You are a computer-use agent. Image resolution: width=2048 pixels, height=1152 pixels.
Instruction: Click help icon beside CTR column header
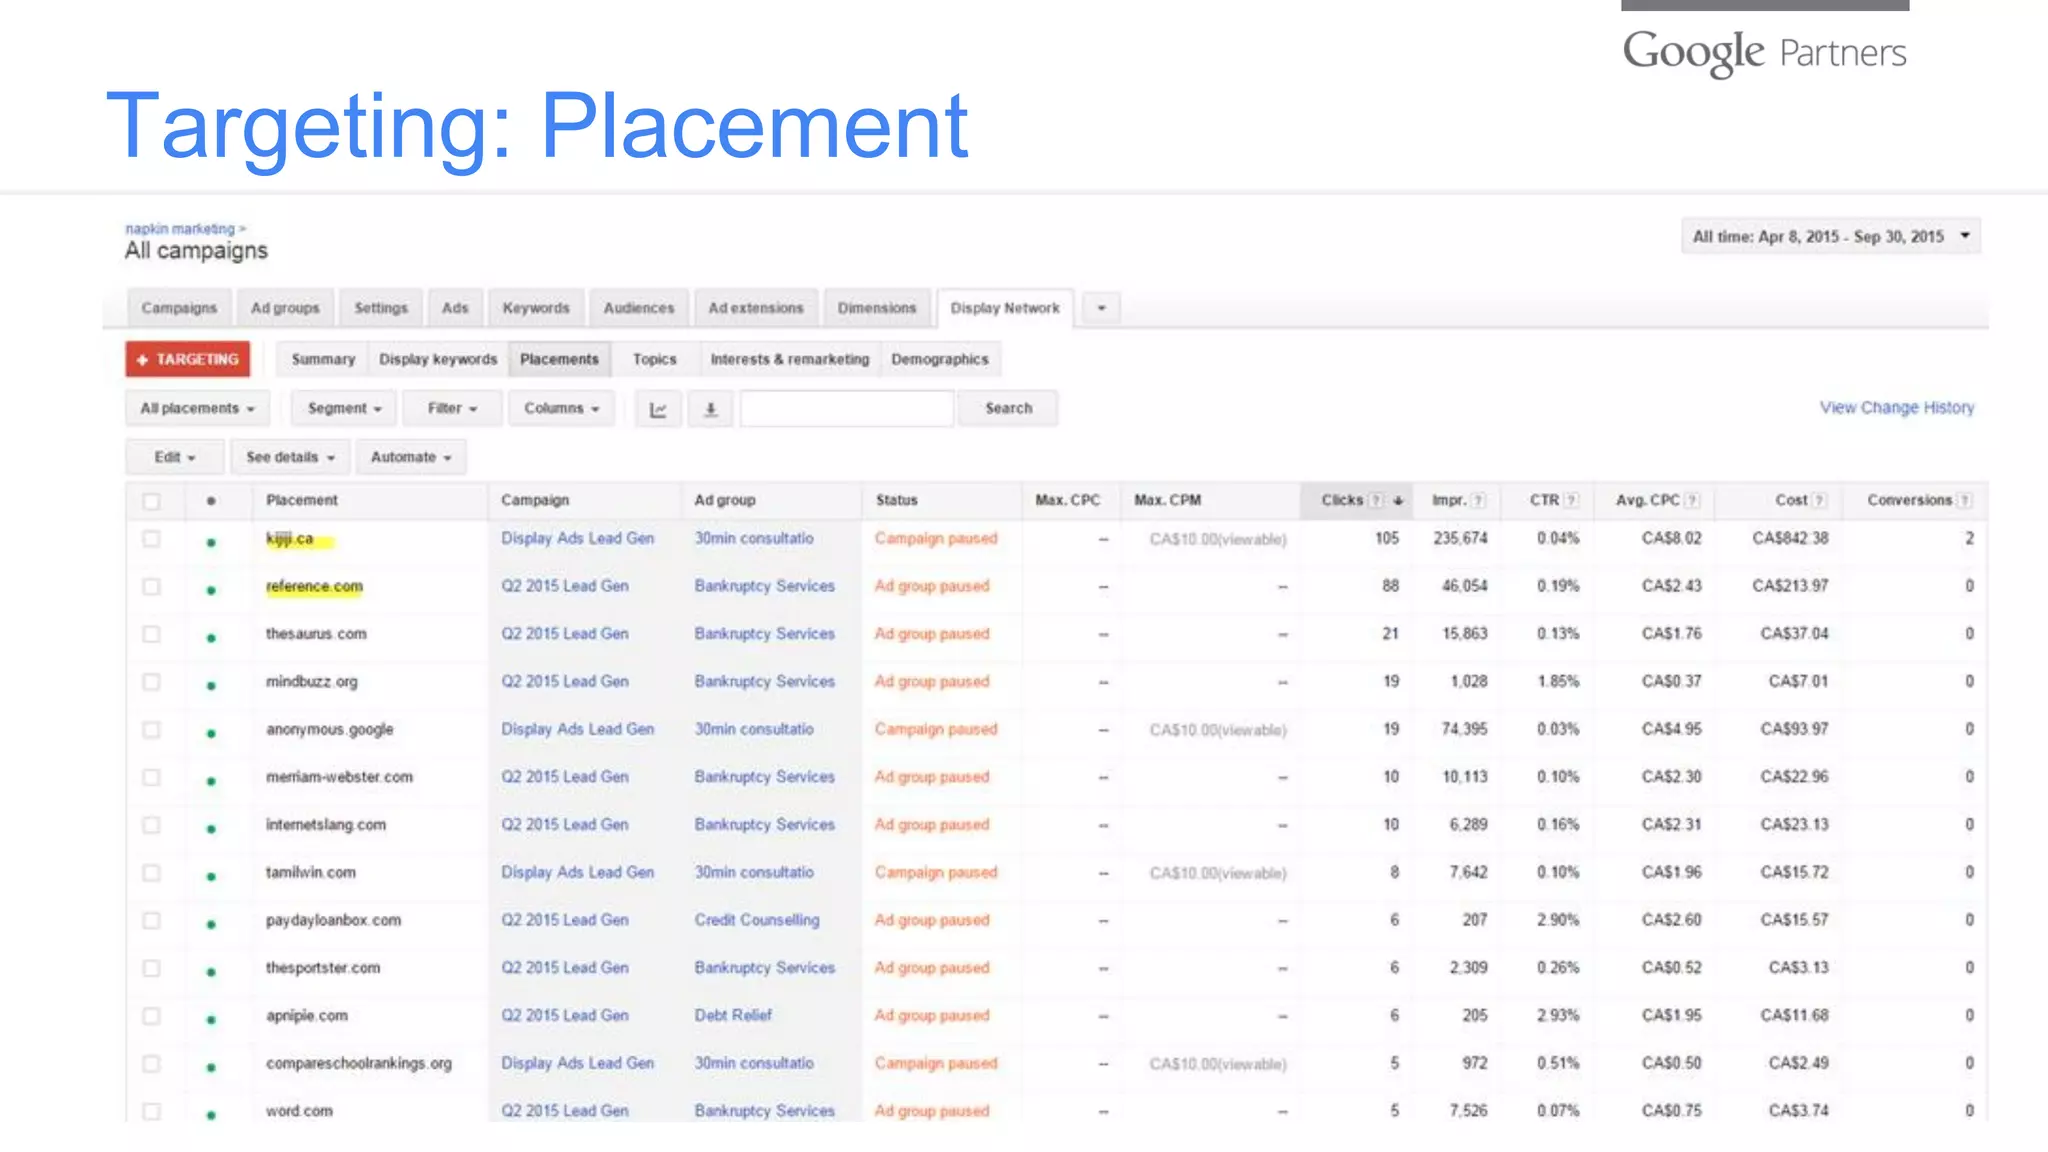point(1572,500)
